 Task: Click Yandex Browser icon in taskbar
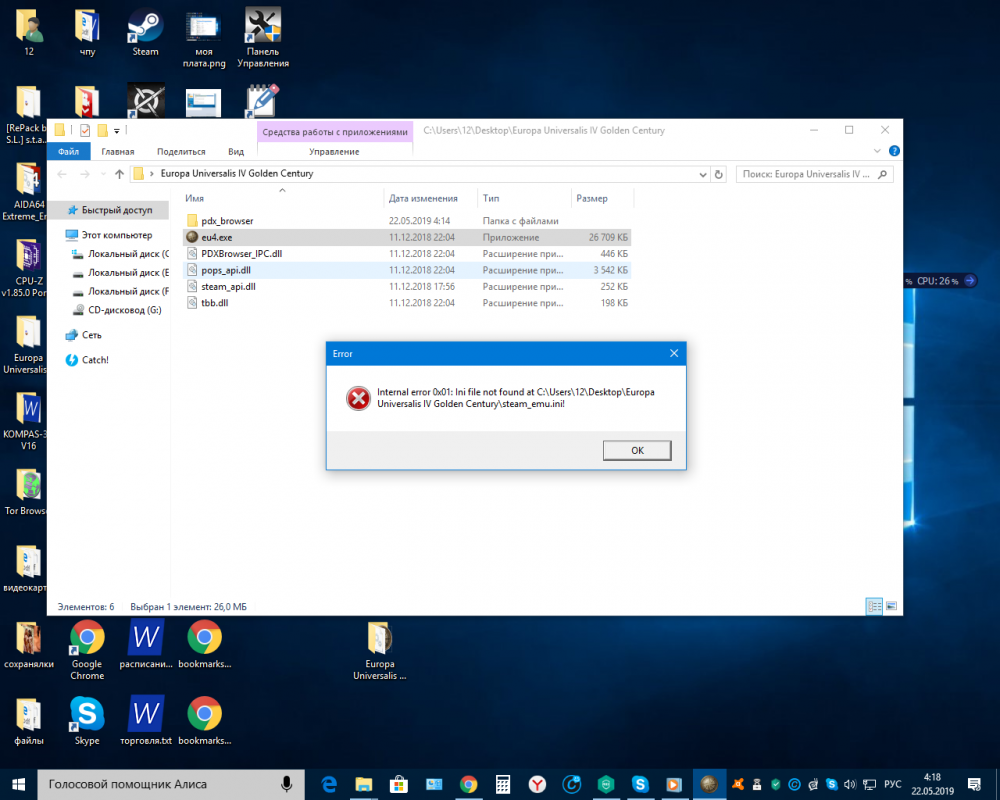[x=537, y=784]
